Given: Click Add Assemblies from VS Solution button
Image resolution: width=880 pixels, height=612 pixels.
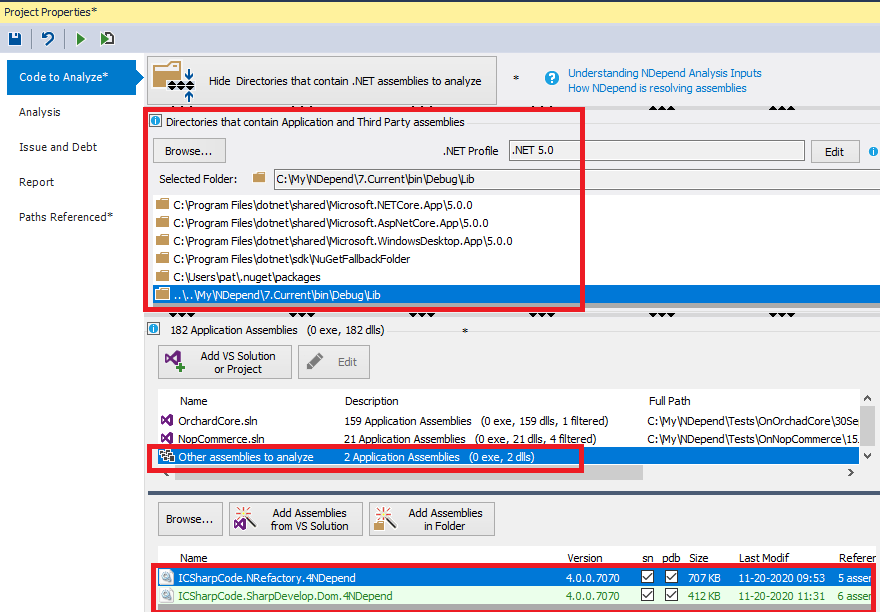Looking at the screenshot, I should tap(296, 519).
